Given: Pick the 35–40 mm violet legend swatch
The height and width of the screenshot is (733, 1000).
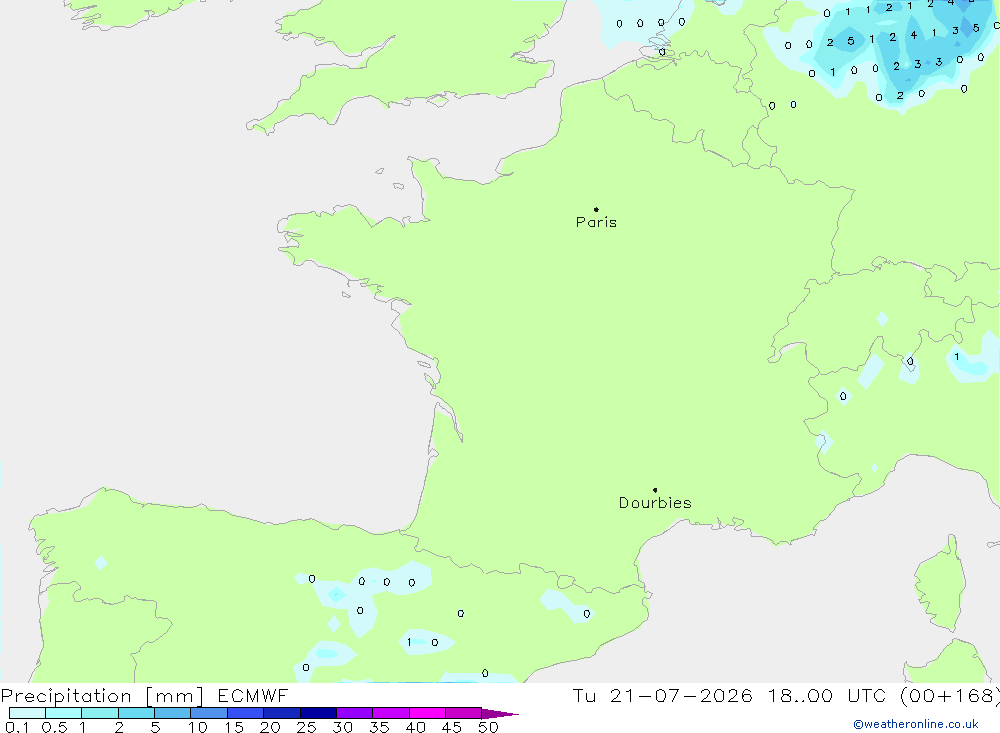Looking at the screenshot, I should tap(390, 713).
